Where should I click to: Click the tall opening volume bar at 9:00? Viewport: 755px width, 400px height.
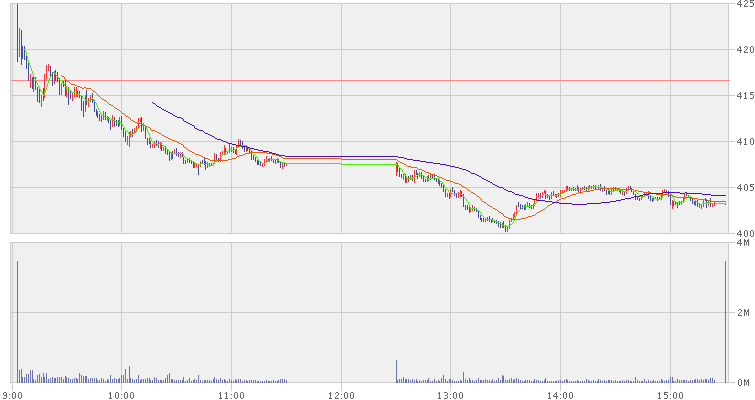17,320
